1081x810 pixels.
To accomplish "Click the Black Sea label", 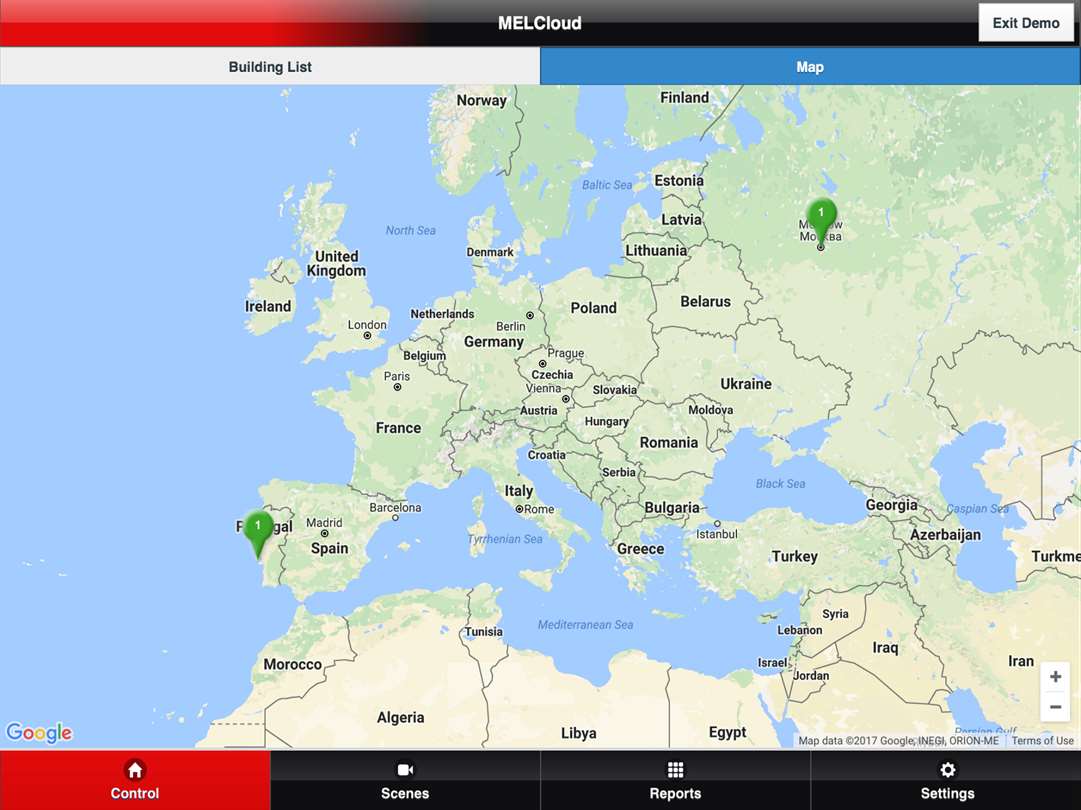I will click(780, 484).
